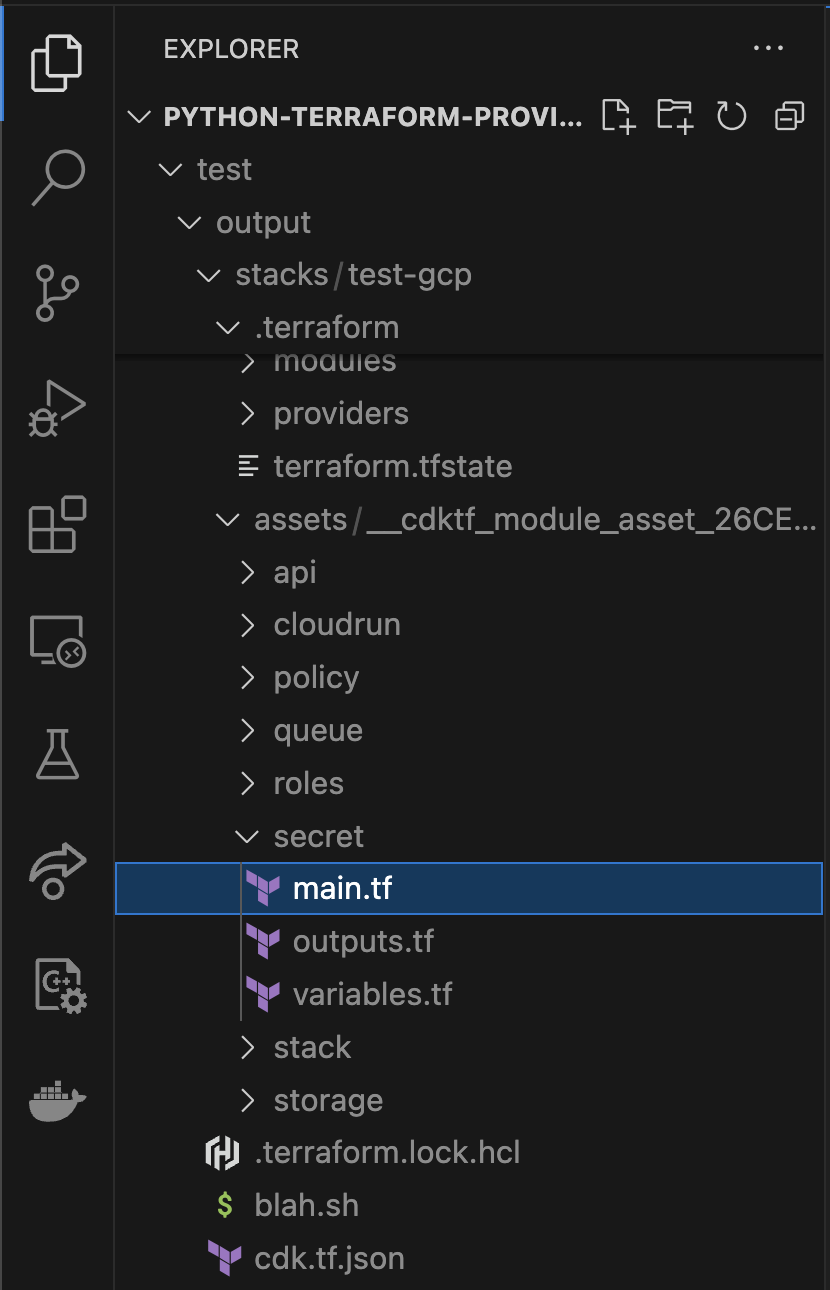Open the Testing flask view
The image size is (830, 1290).
click(57, 755)
